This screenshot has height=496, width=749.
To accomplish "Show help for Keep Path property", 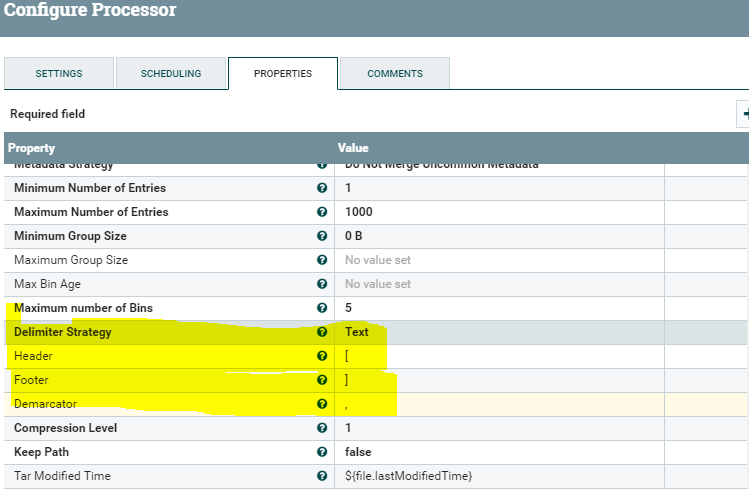I will pos(322,452).
